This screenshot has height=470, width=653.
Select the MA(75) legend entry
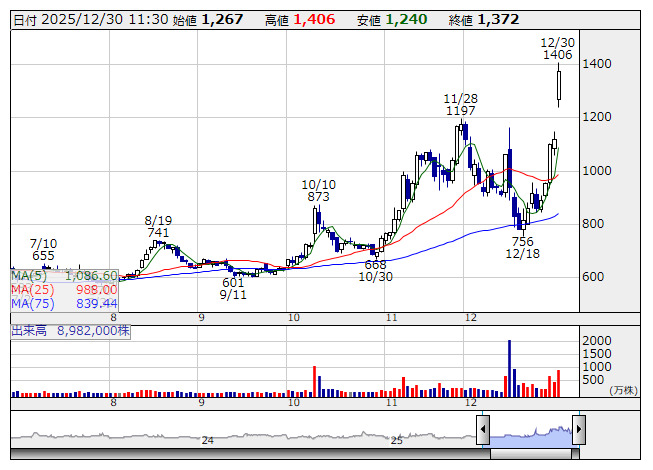point(64,303)
